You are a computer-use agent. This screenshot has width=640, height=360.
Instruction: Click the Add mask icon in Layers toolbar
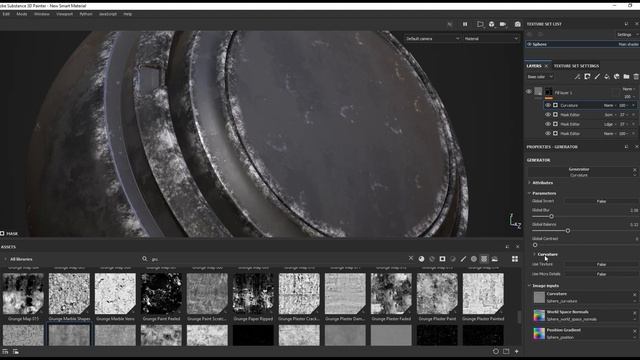pyautogui.click(x=587, y=77)
